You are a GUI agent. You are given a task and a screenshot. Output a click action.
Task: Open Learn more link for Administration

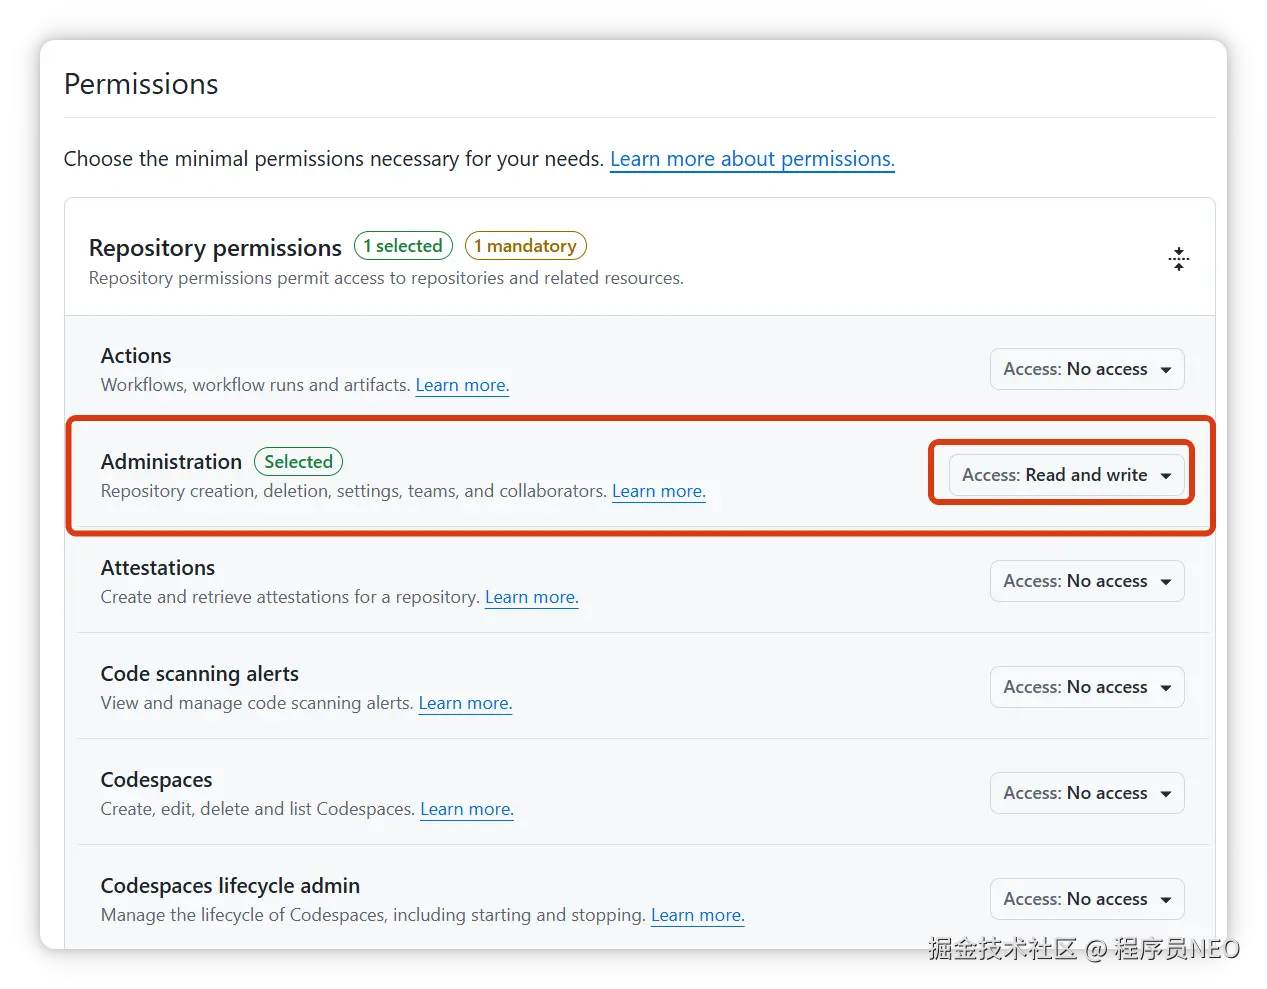(658, 491)
